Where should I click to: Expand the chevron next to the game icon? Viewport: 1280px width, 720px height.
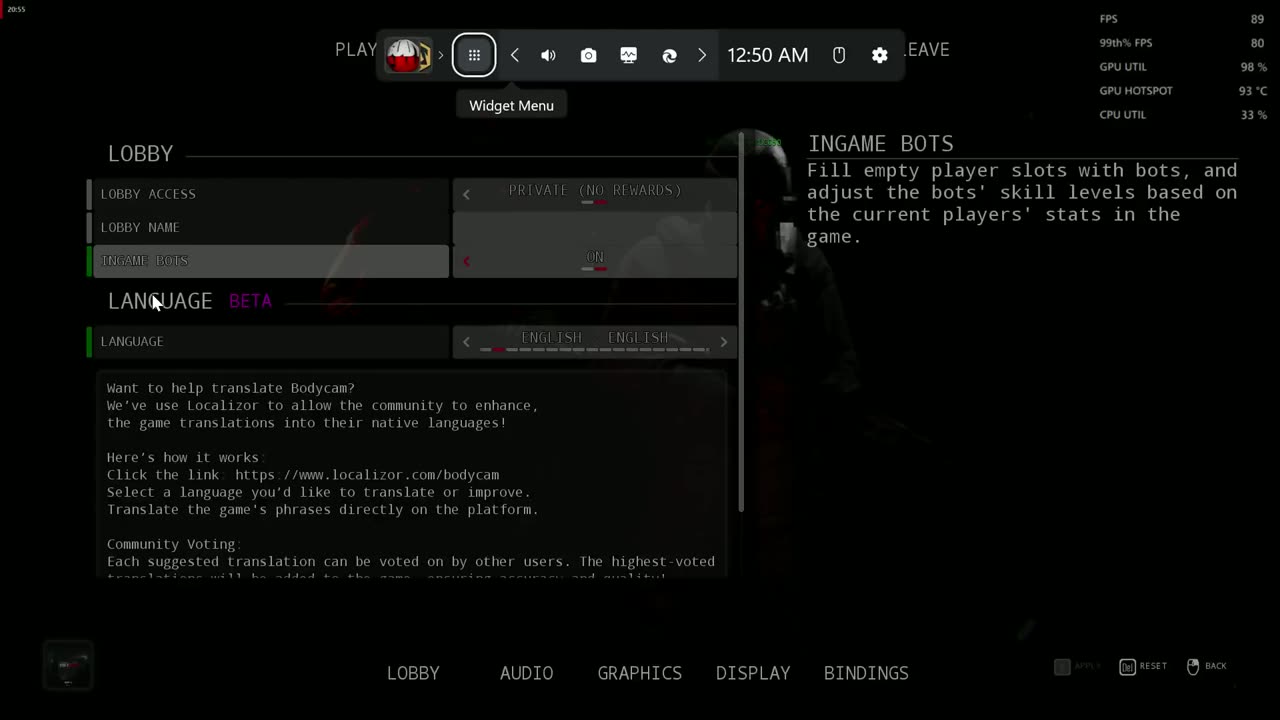click(440, 55)
